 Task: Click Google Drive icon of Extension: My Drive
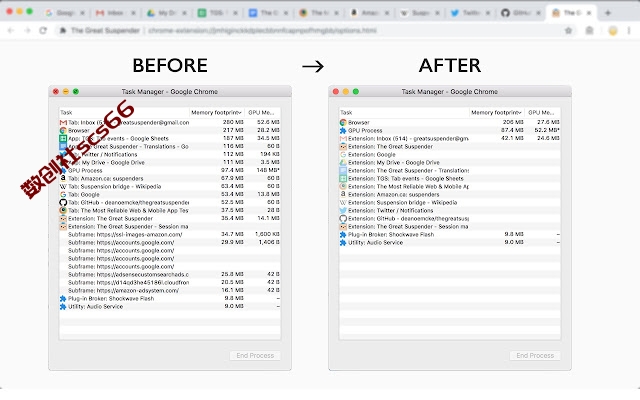343,162
